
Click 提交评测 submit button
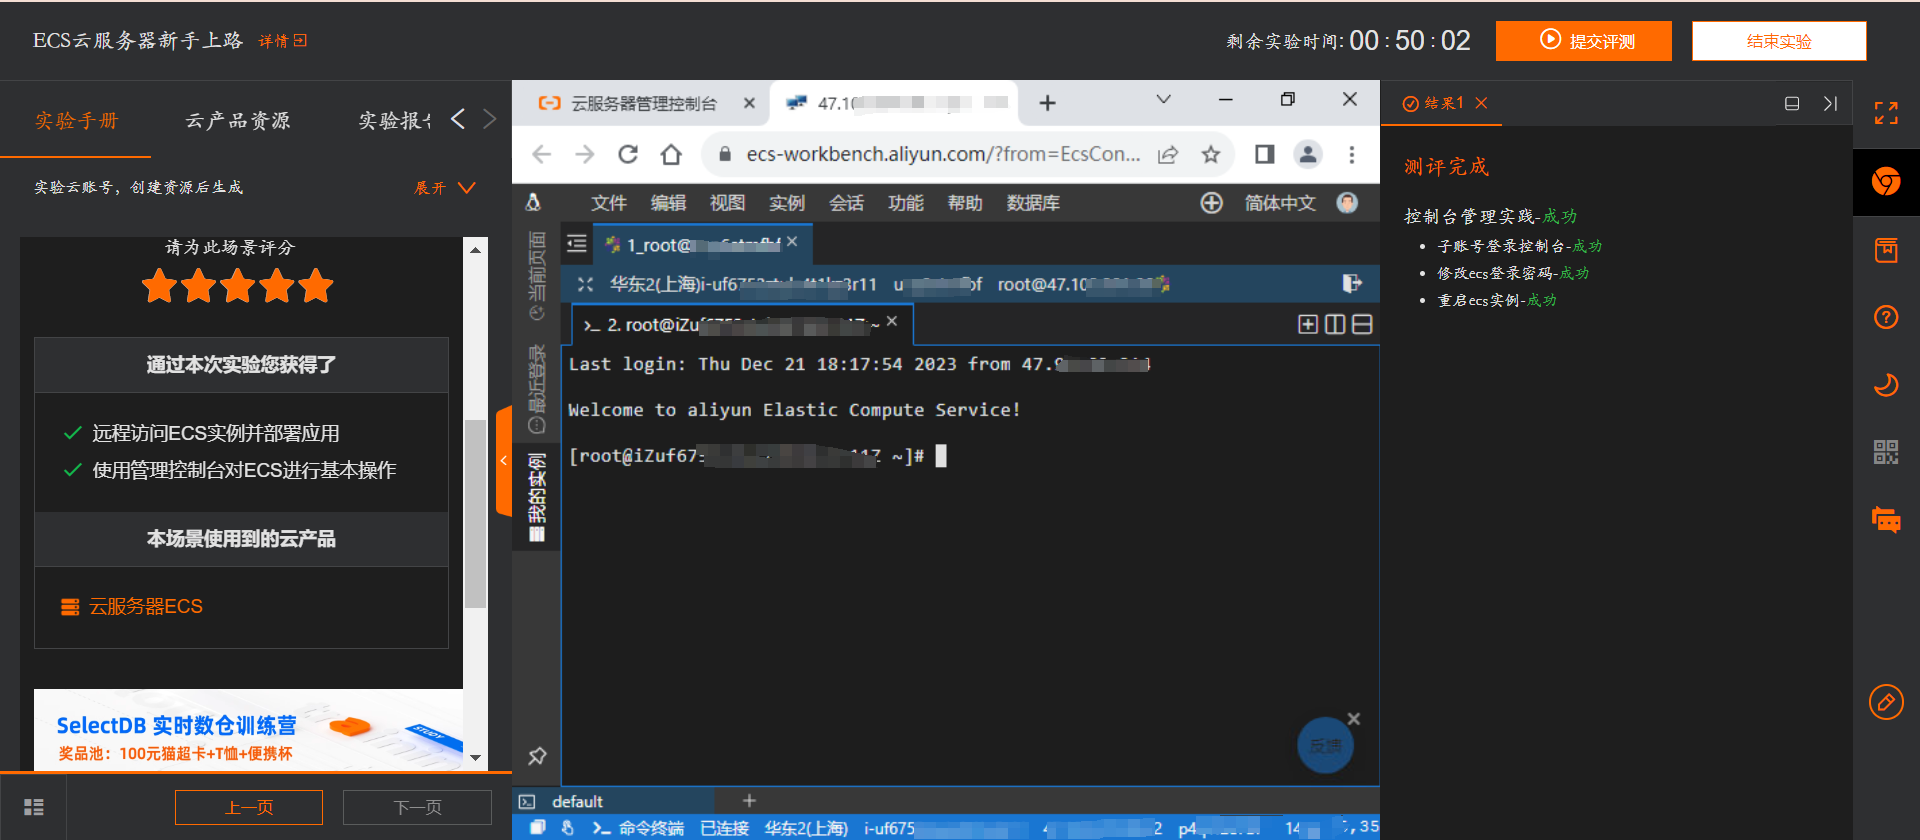coord(1584,41)
